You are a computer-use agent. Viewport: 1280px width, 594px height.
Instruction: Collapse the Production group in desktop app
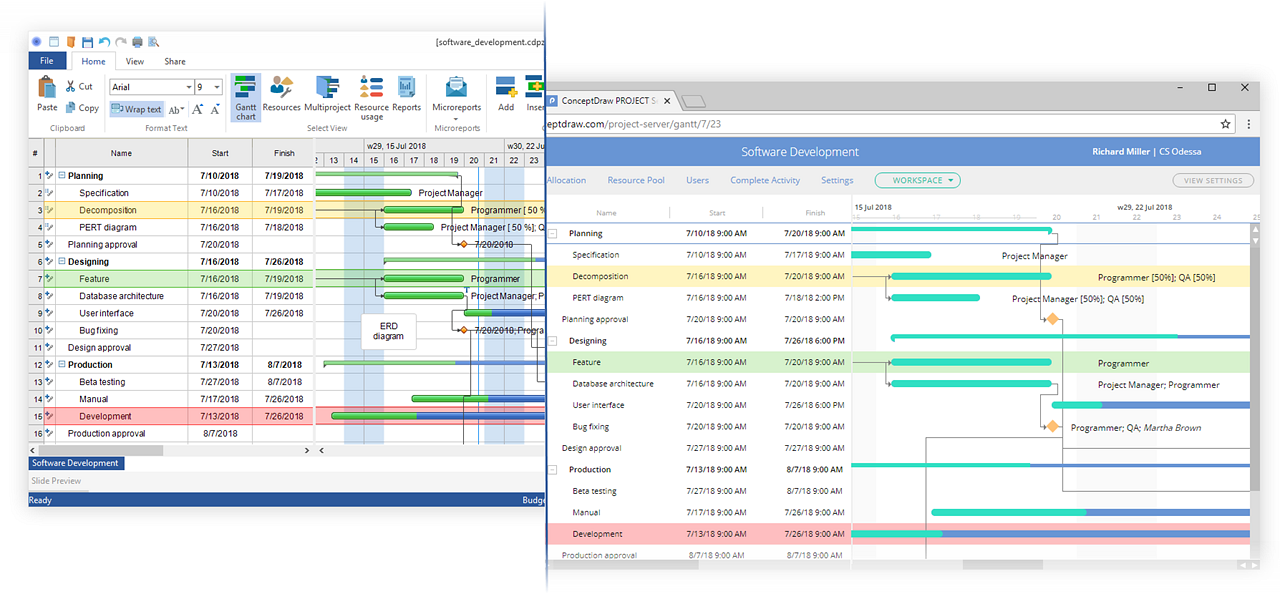tap(61, 365)
